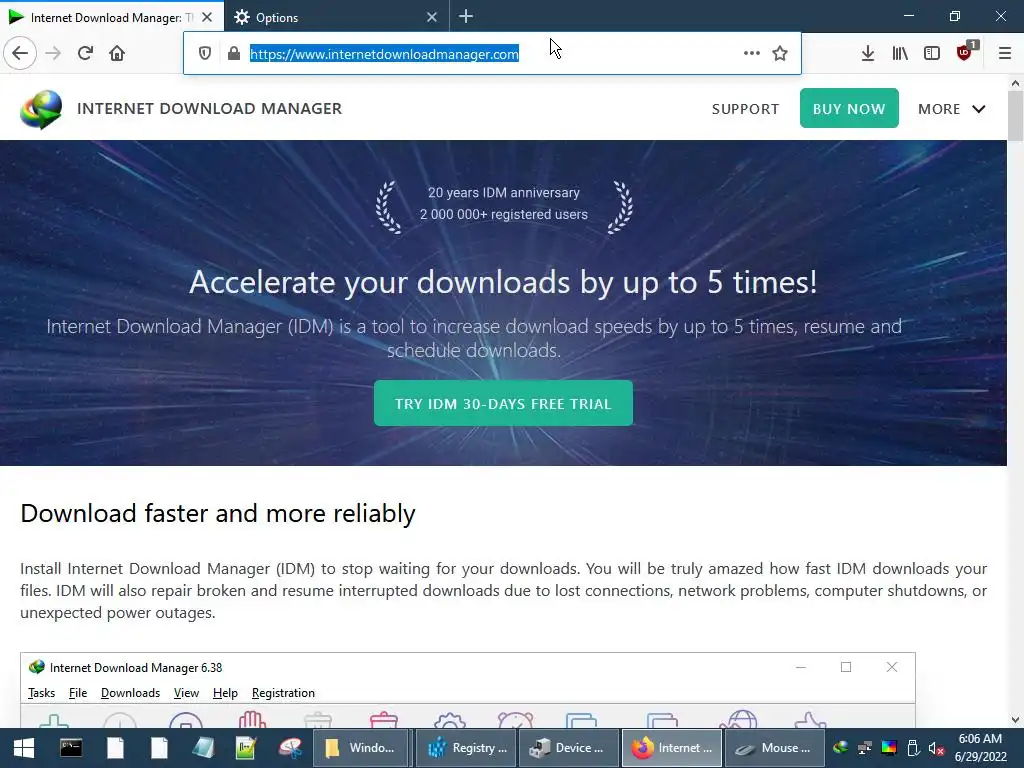Reload the current page
Viewport: 1024px width, 768px height.
[85, 53]
